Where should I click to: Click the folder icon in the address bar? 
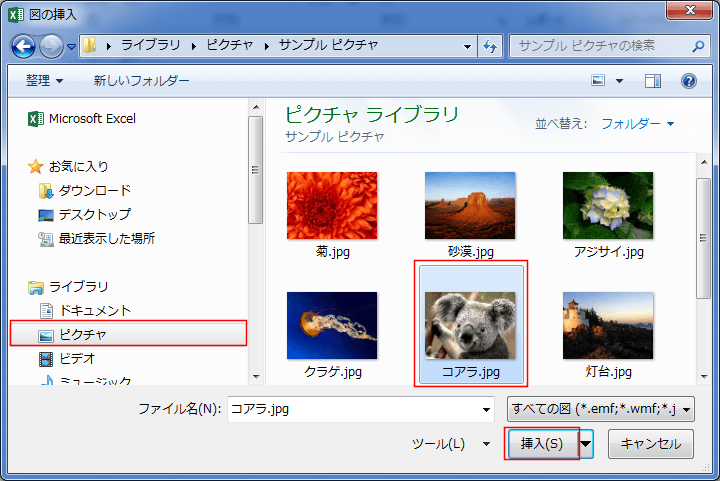90,45
